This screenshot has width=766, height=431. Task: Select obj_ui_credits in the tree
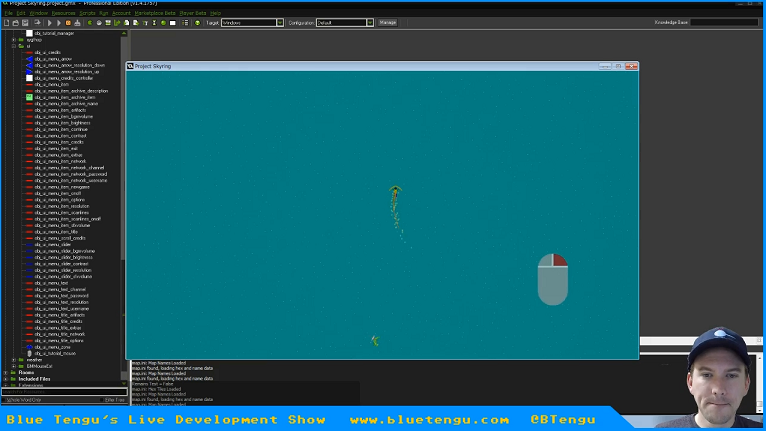click(47, 52)
